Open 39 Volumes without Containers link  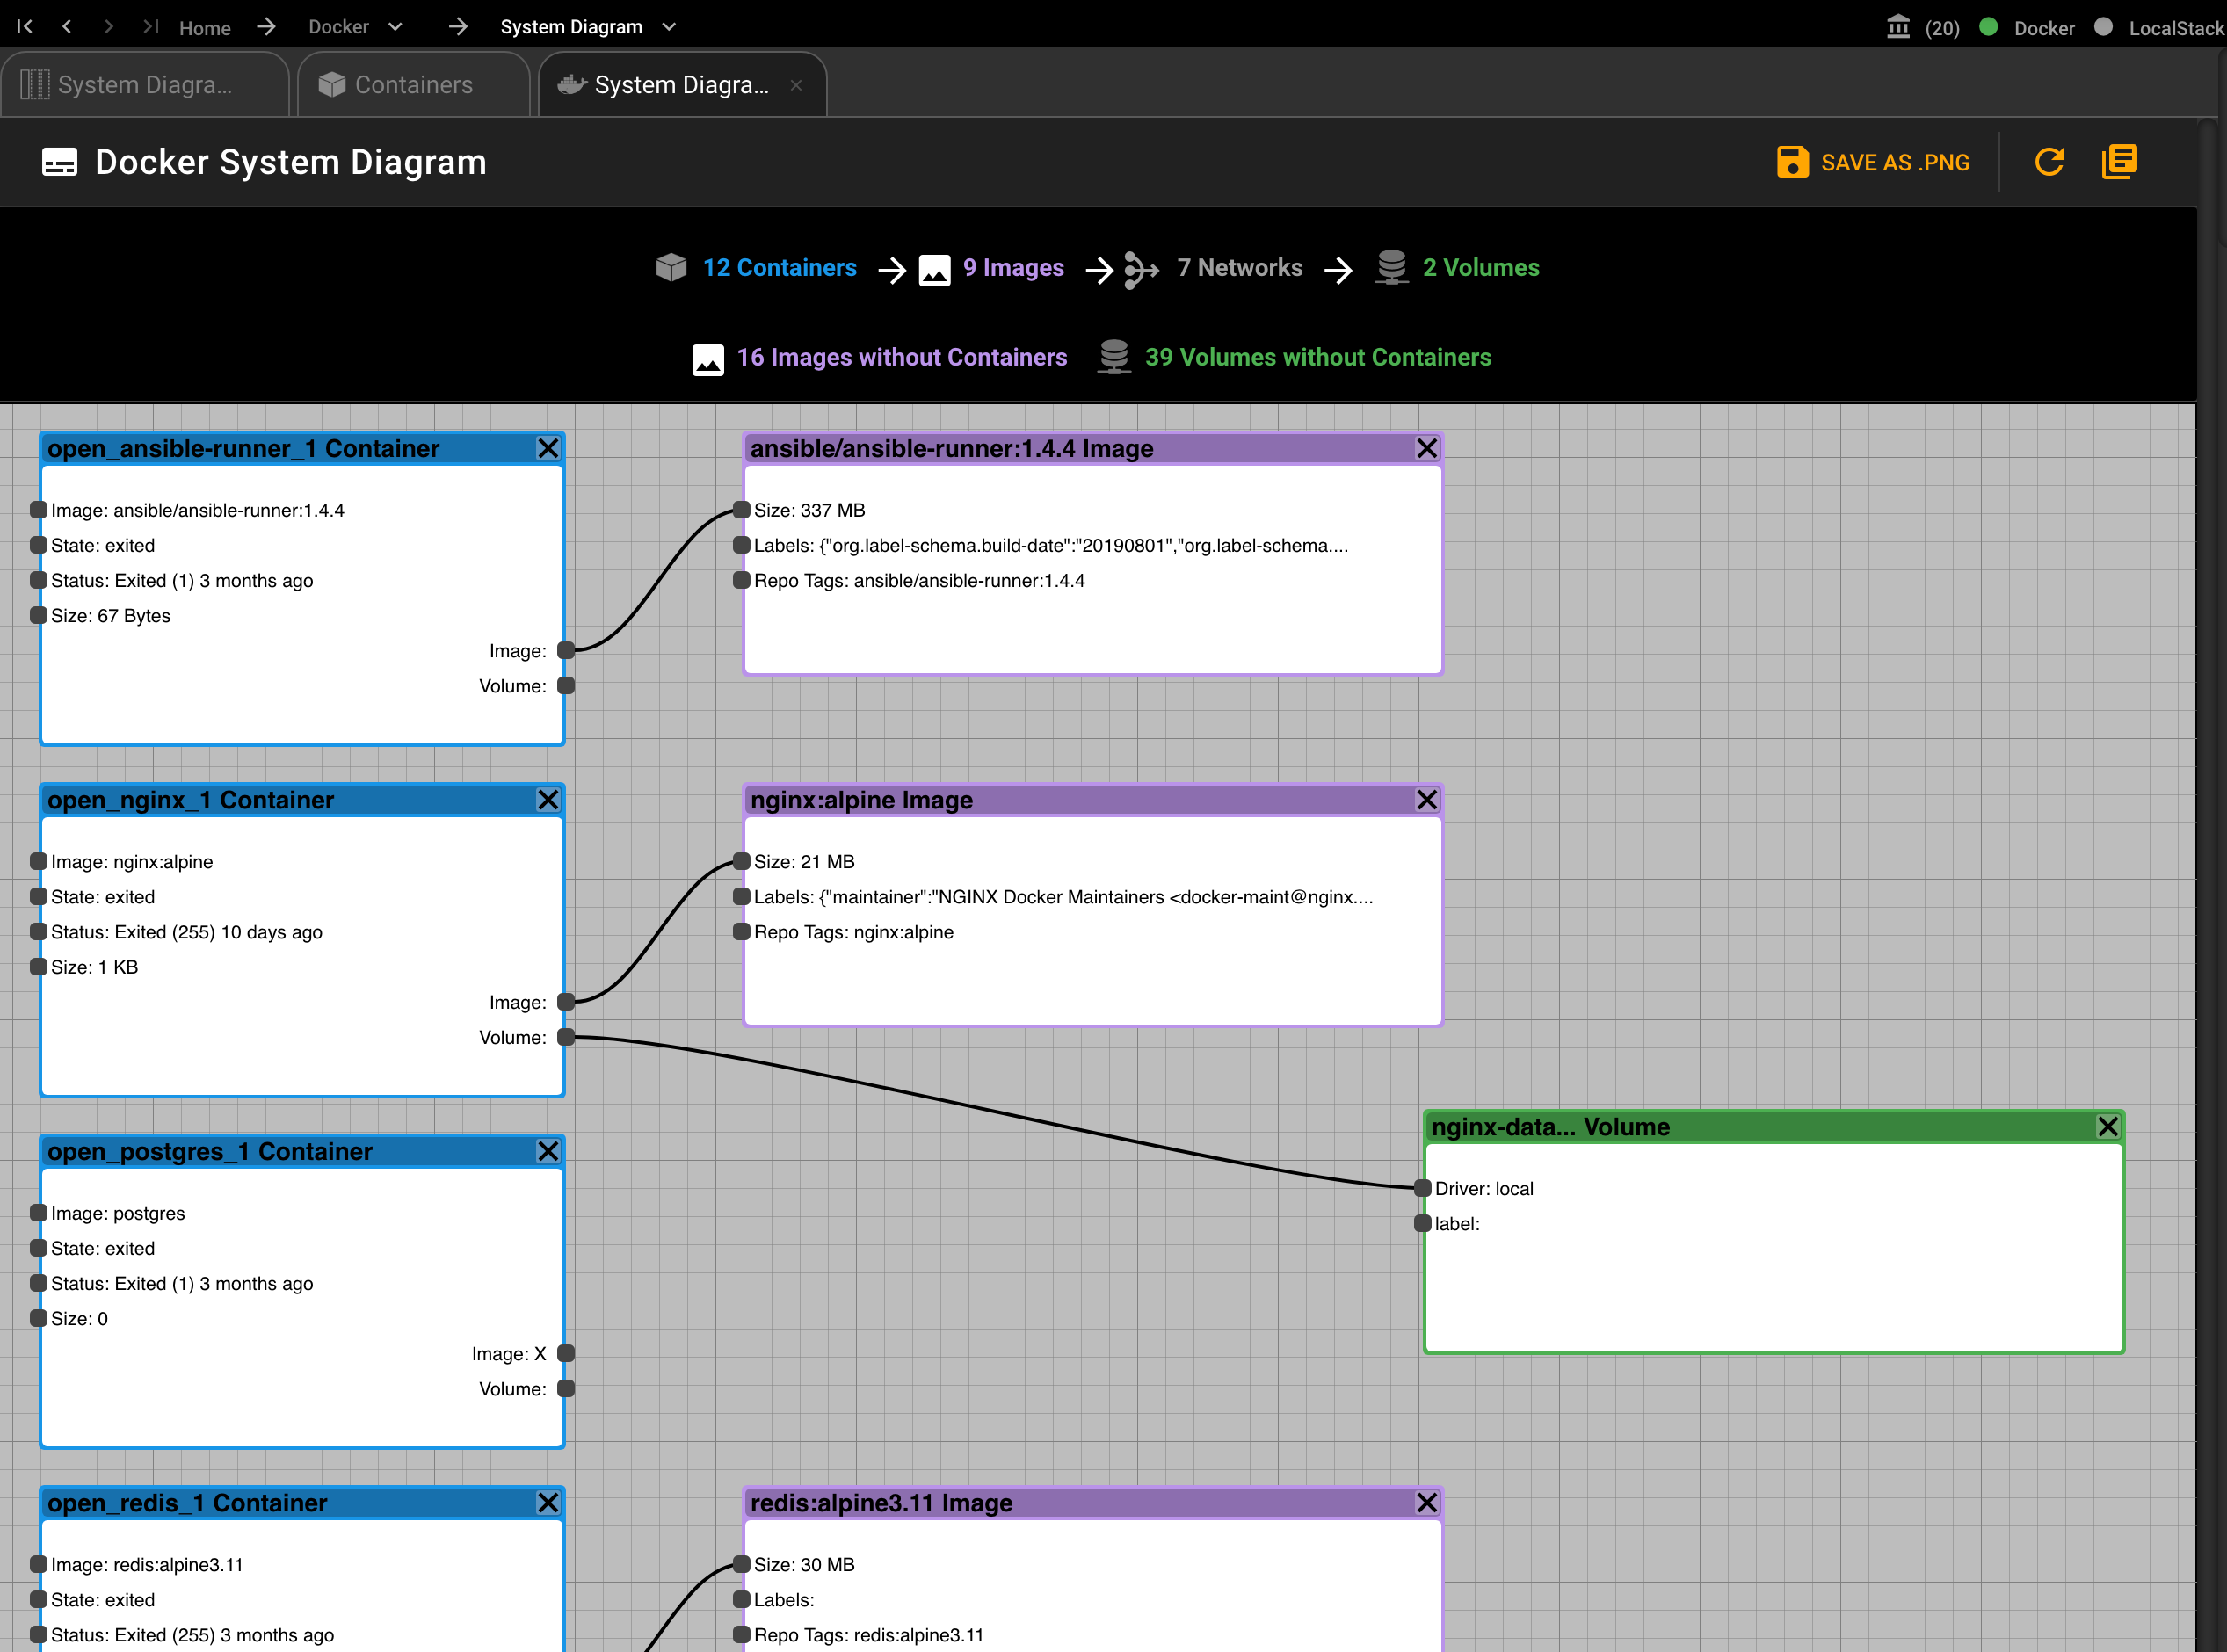[x=1318, y=357]
